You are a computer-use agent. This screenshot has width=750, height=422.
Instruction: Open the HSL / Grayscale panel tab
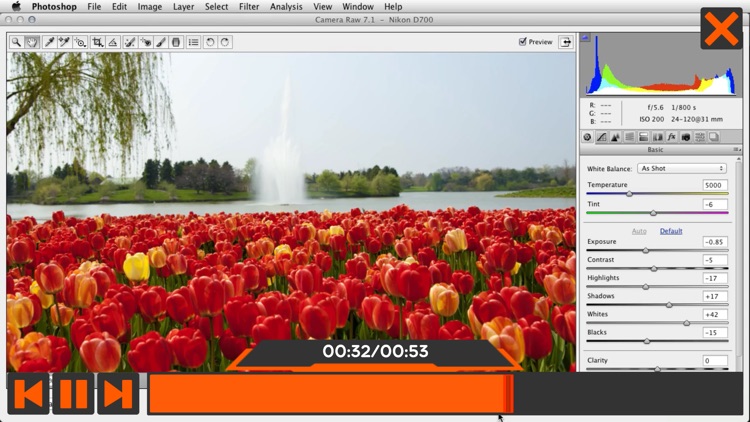629,137
